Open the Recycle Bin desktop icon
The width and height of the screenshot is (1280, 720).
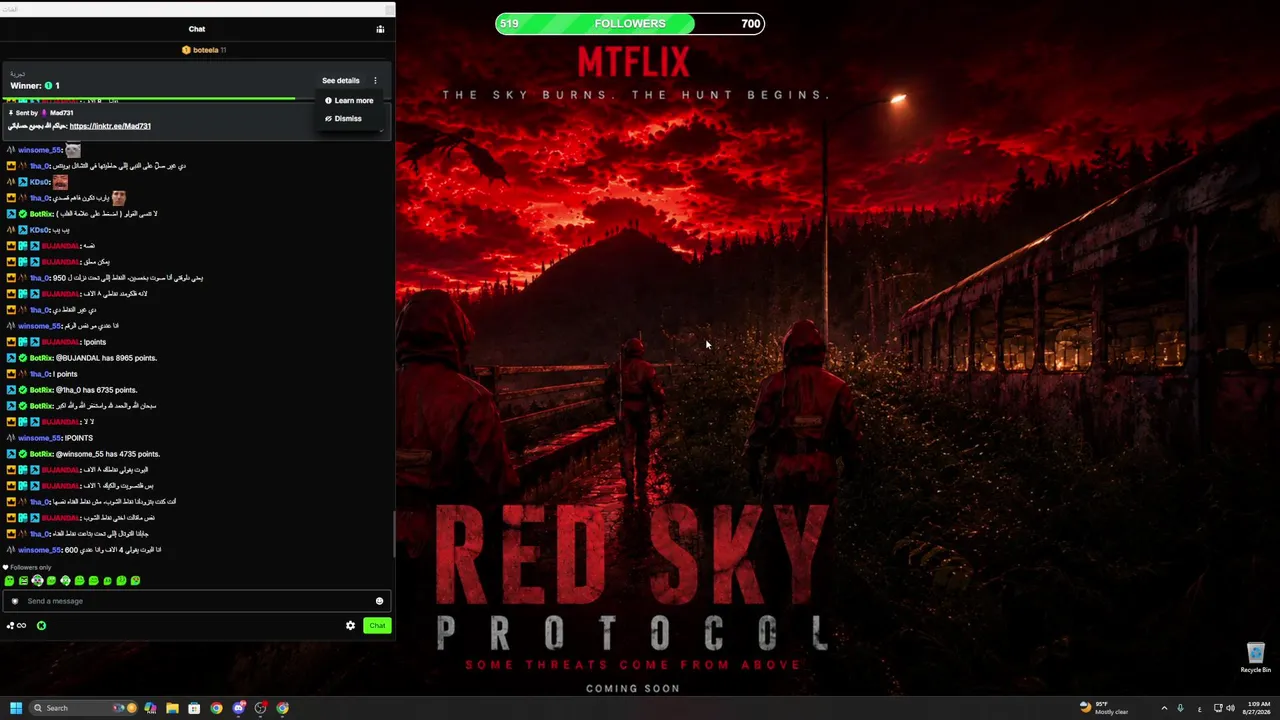point(1256,658)
